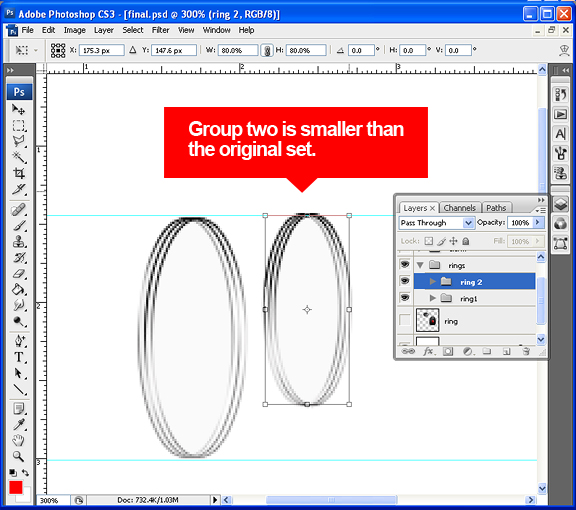Click the red foreground color swatch

click(x=16, y=488)
